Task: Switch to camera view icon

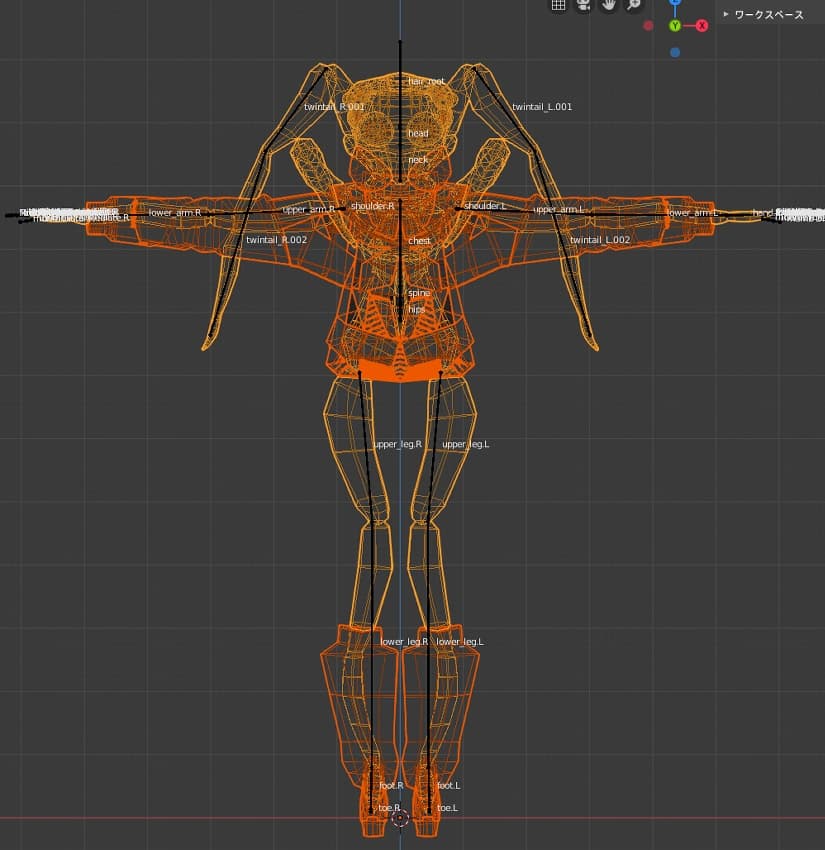Action: click(x=584, y=5)
